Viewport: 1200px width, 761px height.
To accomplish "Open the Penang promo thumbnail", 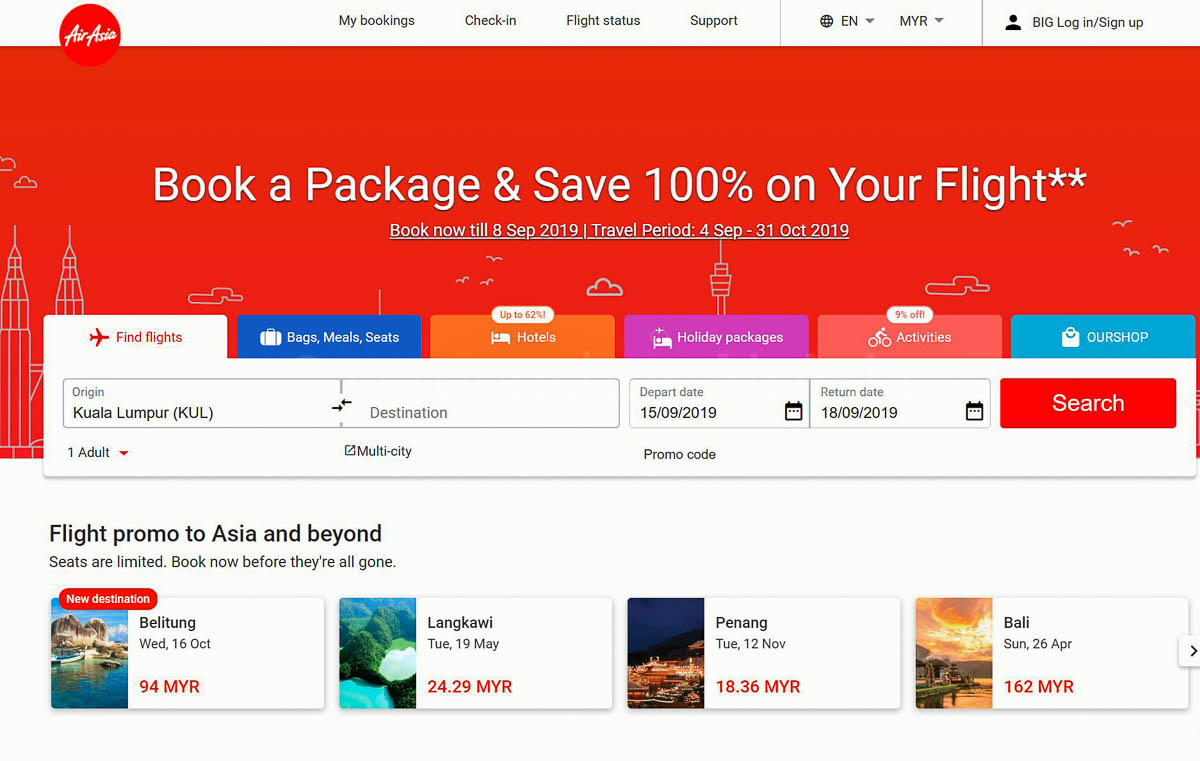I will (666, 653).
